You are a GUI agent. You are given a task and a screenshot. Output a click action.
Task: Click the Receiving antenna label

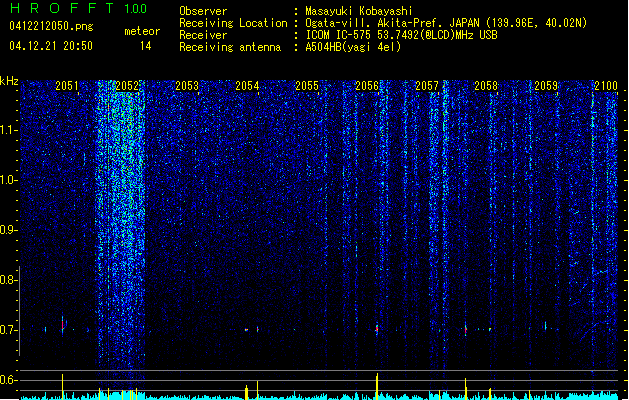(x=230, y=47)
